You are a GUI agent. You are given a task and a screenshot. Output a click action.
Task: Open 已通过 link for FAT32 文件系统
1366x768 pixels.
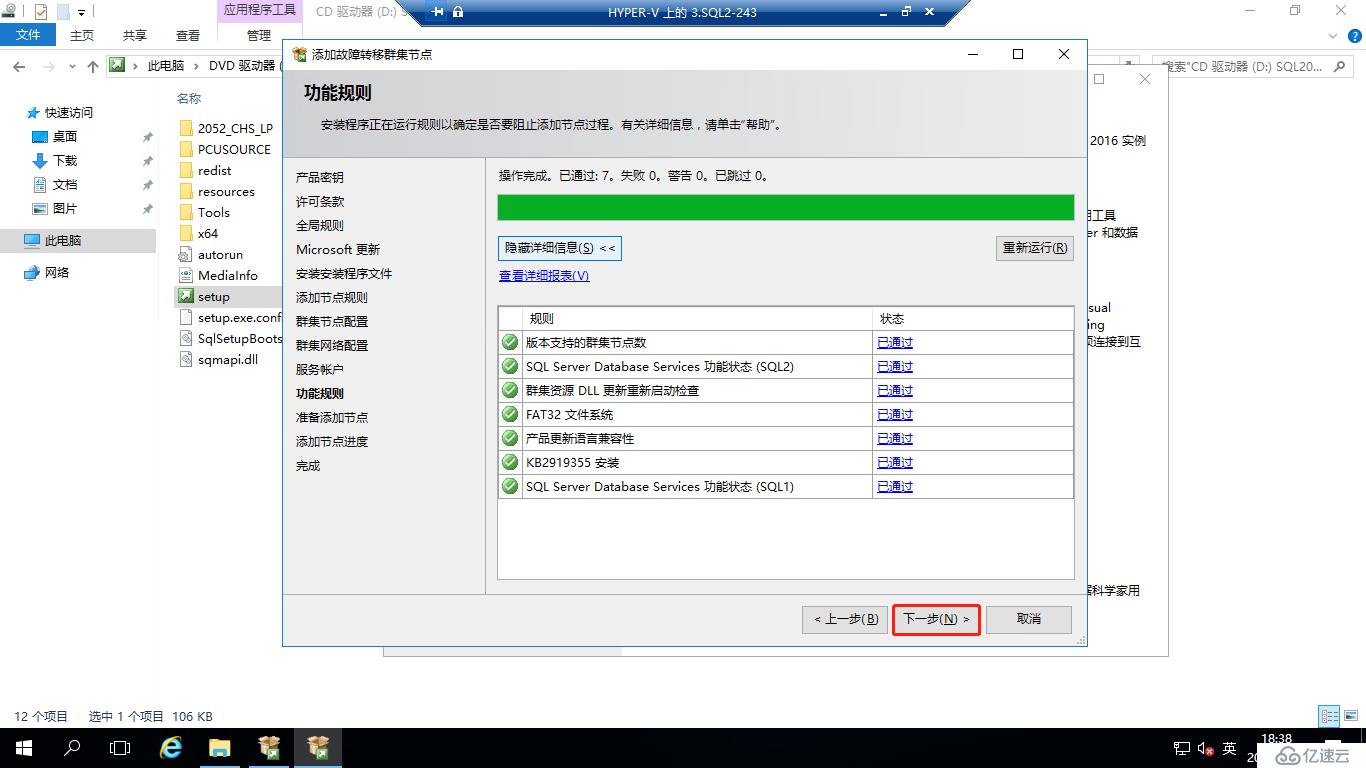(x=895, y=415)
